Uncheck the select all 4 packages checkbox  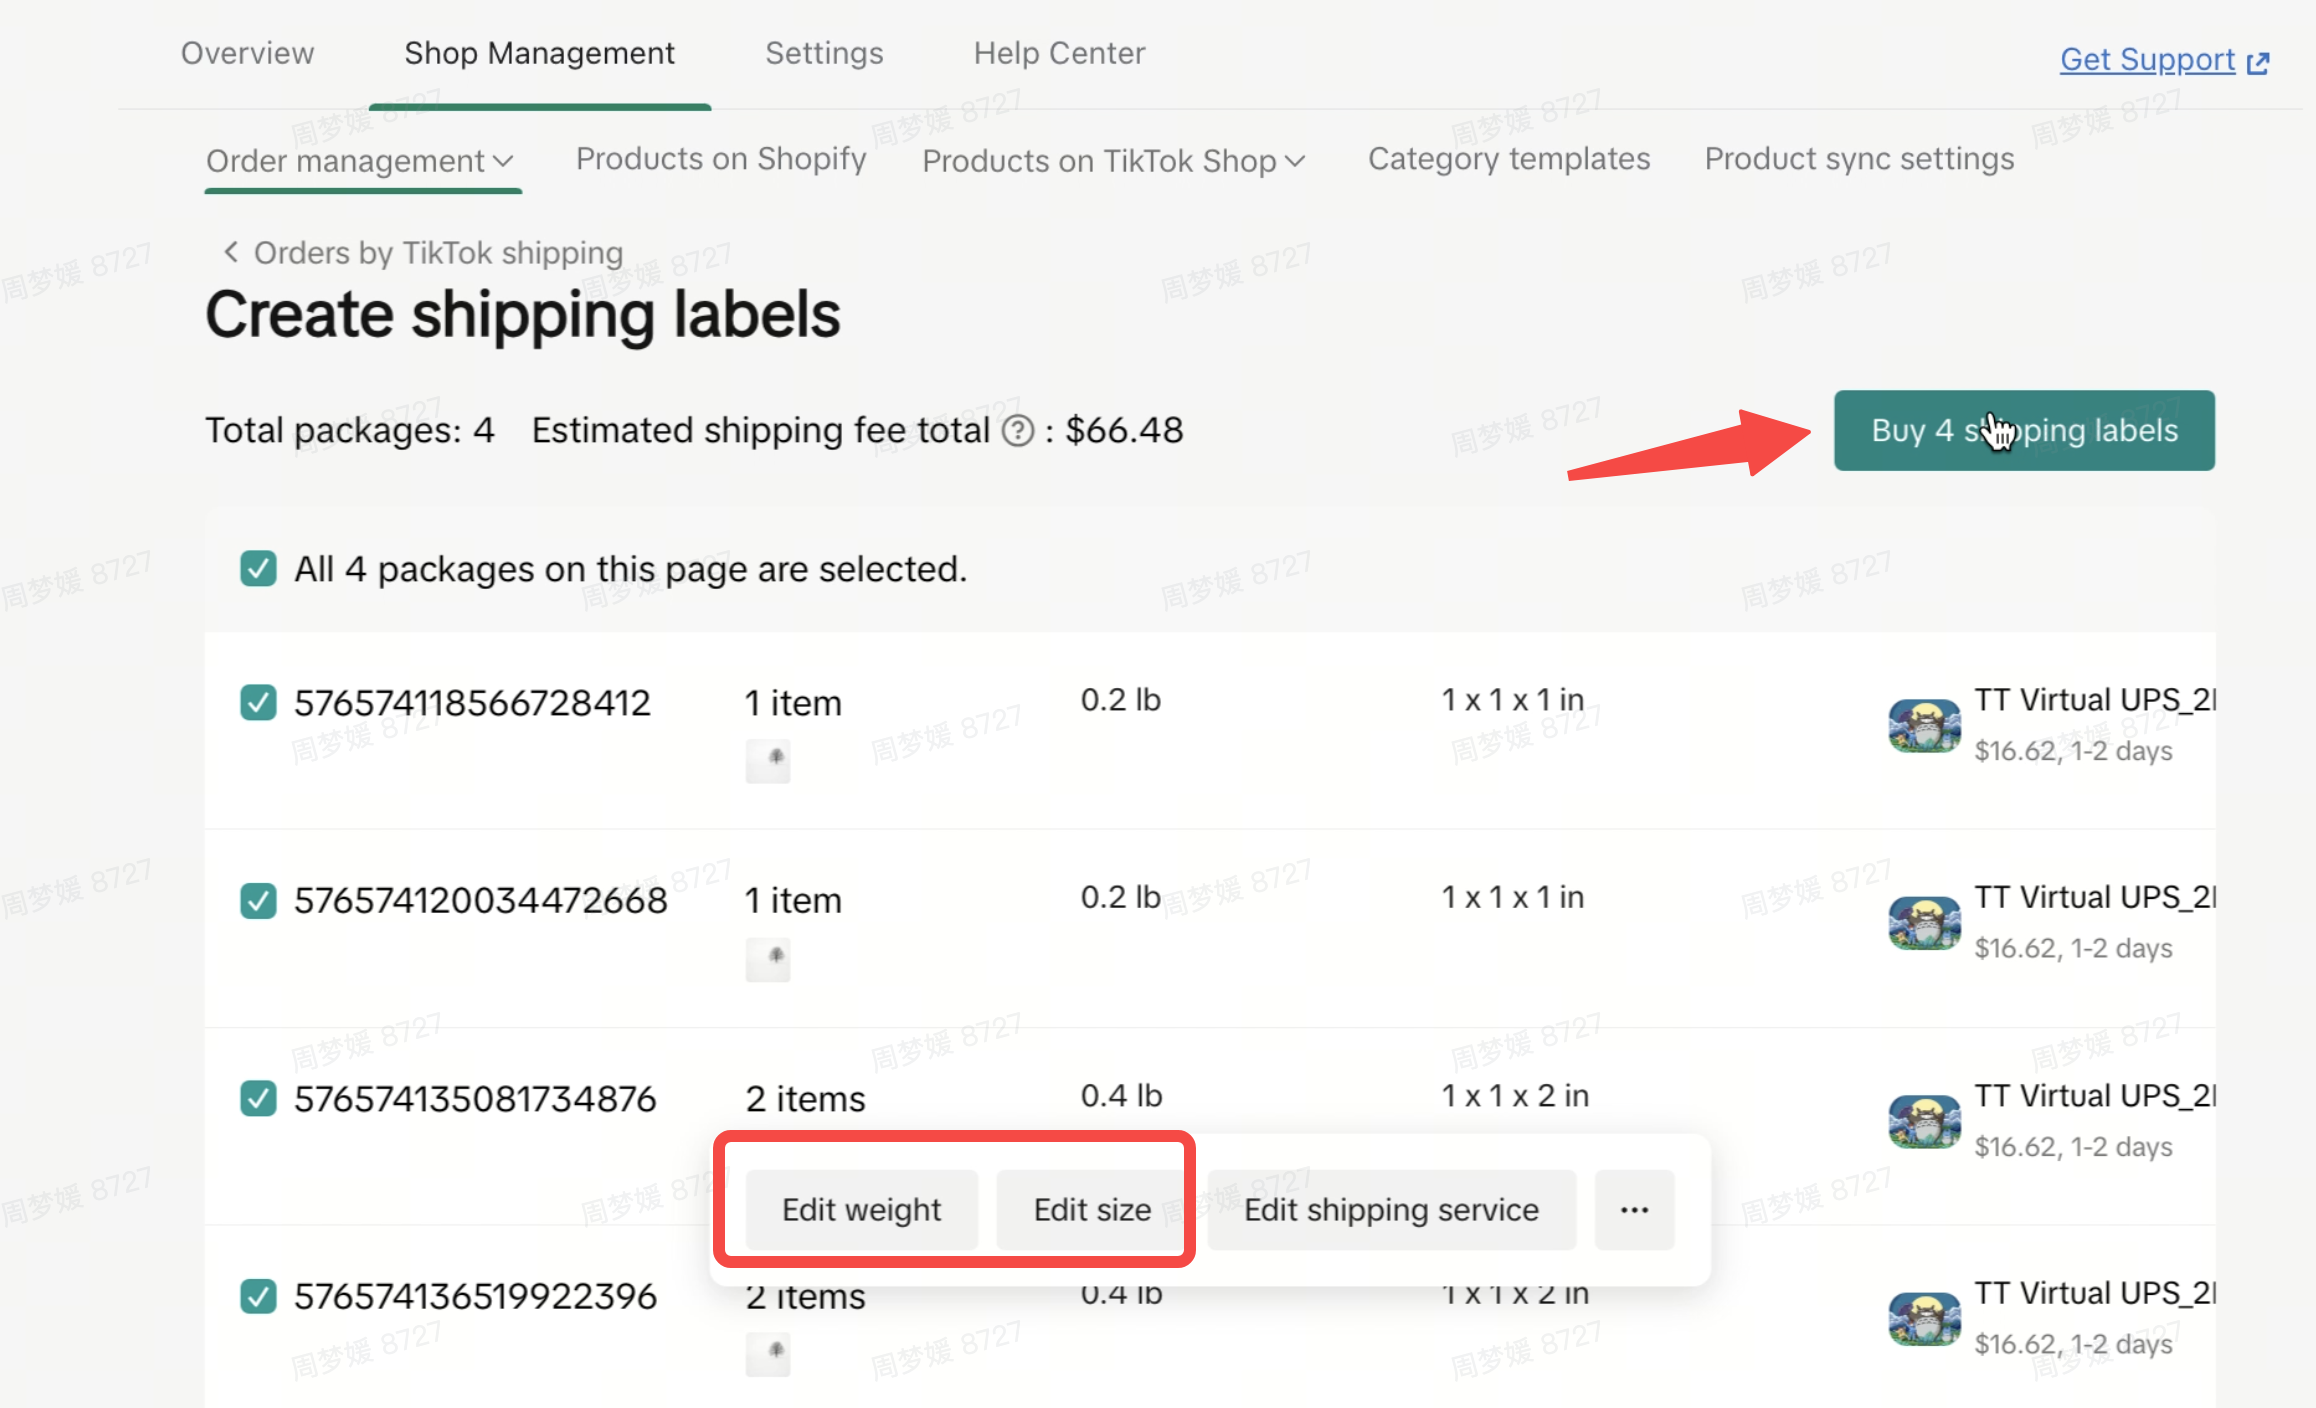[x=258, y=569]
